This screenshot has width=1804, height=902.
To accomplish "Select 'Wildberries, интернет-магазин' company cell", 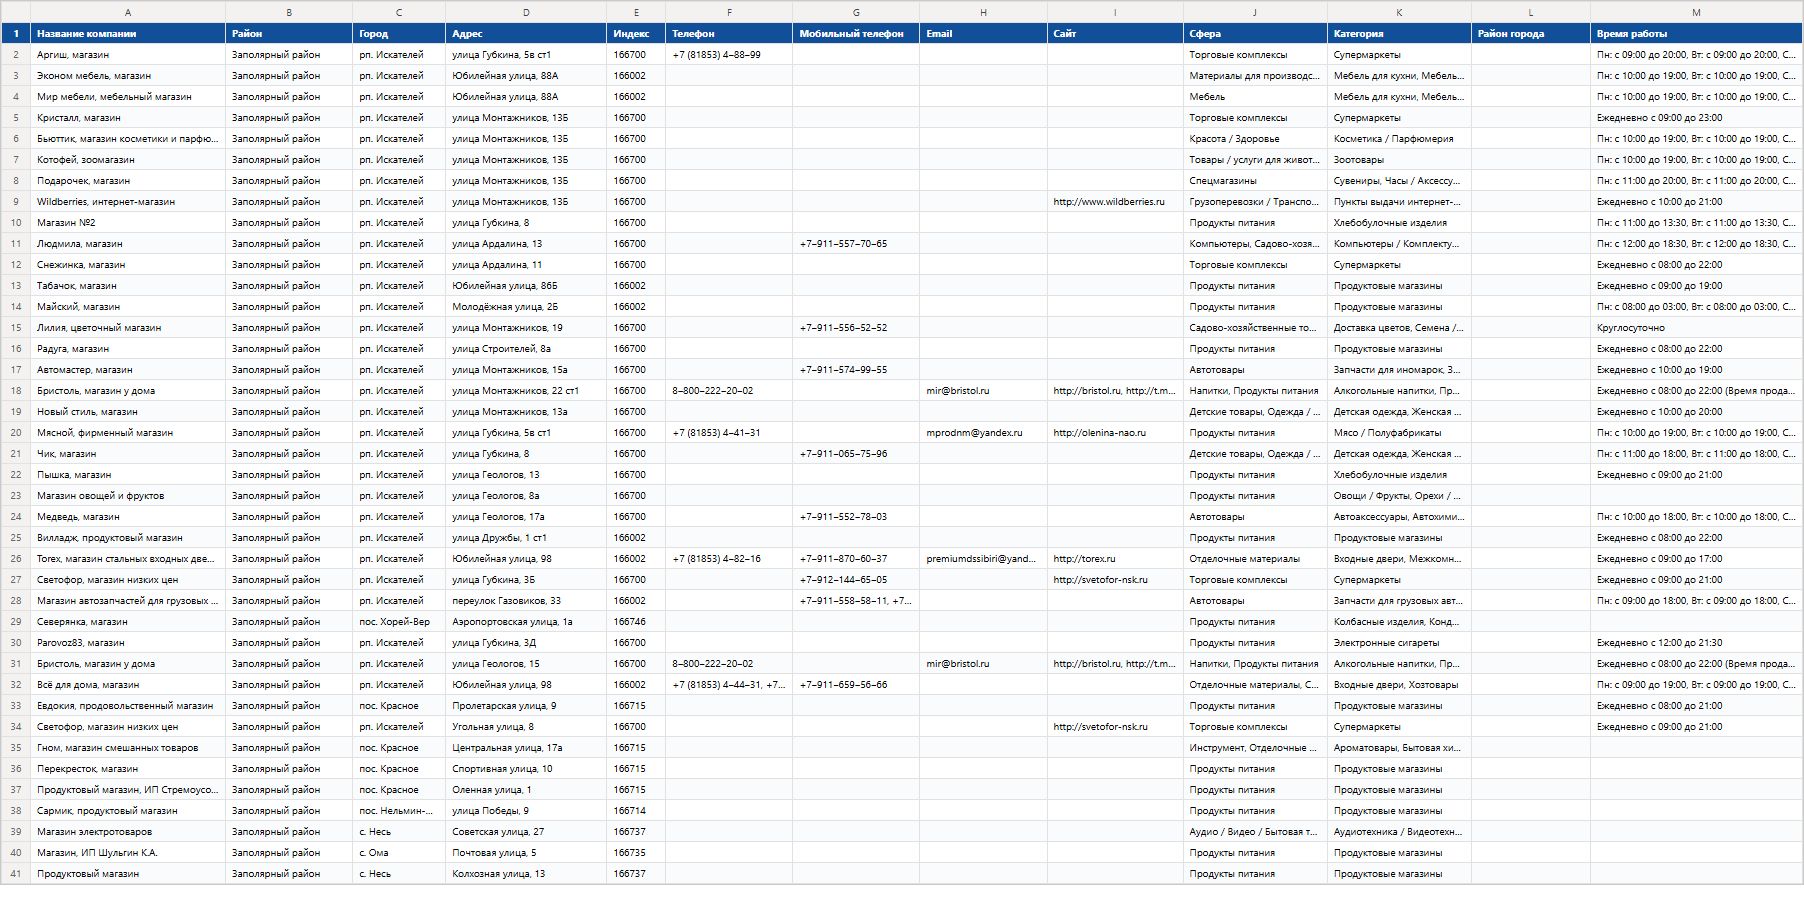I will click(128, 202).
